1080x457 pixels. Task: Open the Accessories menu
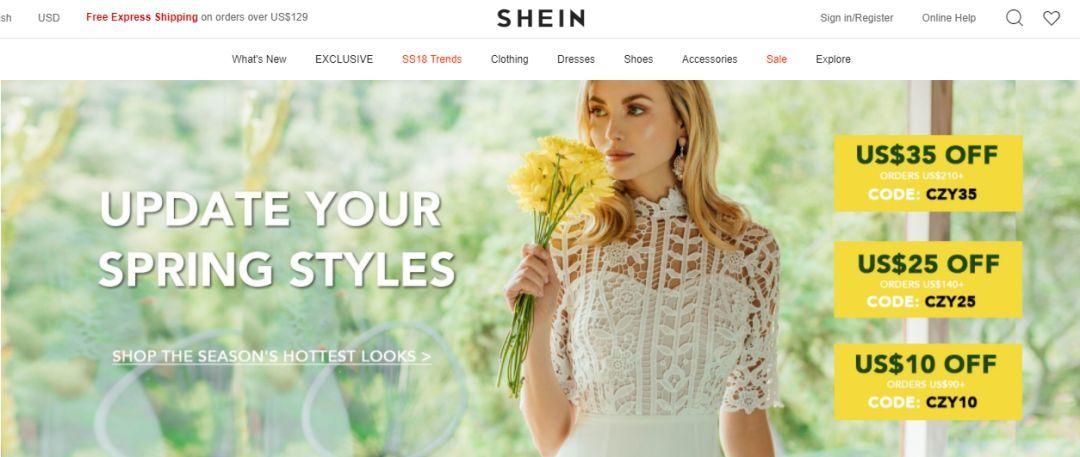tap(709, 59)
